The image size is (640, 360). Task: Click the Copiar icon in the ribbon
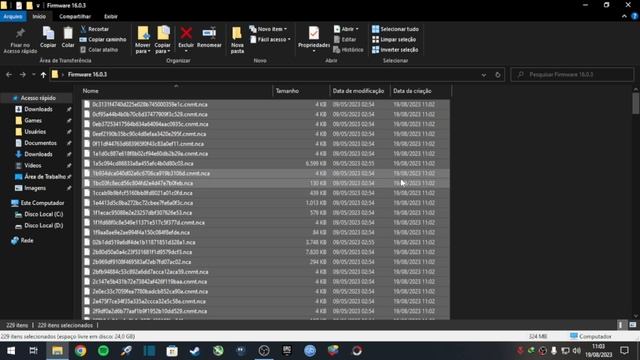pyautogui.click(x=48, y=34)
